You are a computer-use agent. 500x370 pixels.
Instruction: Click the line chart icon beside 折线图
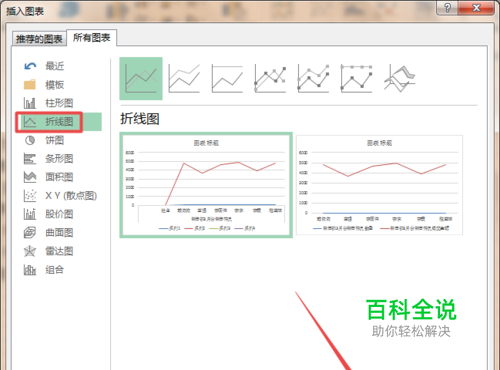pyautogui.click(x=30, y=122)
